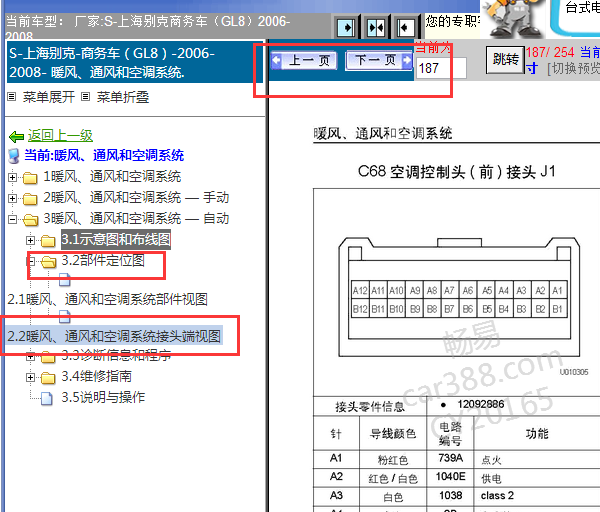Screen dimensions: 600x512
Task: Expand folder 1暖风、通风和空调系统
Action: click(12, 177)
